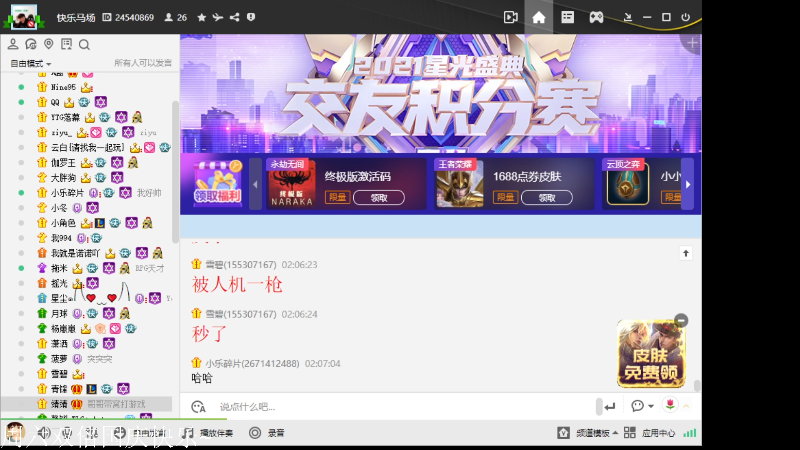Select highlighted user 猪猪 row
Viewport: 800px width, 450px height.
click(87, 404)
